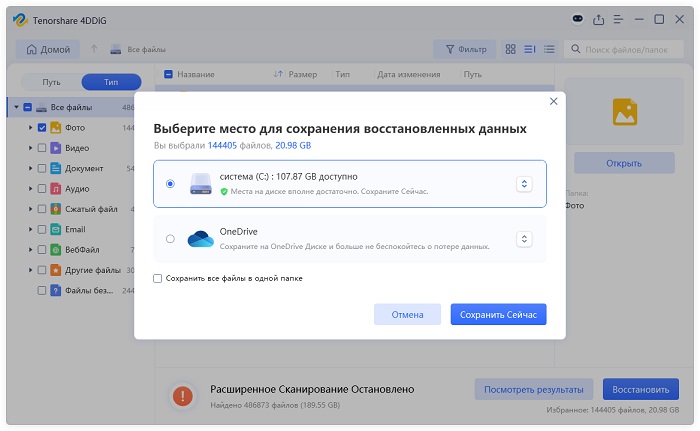Check the Документ checkbox
Viewport: 700px width, 431px height.
point(42,168)
